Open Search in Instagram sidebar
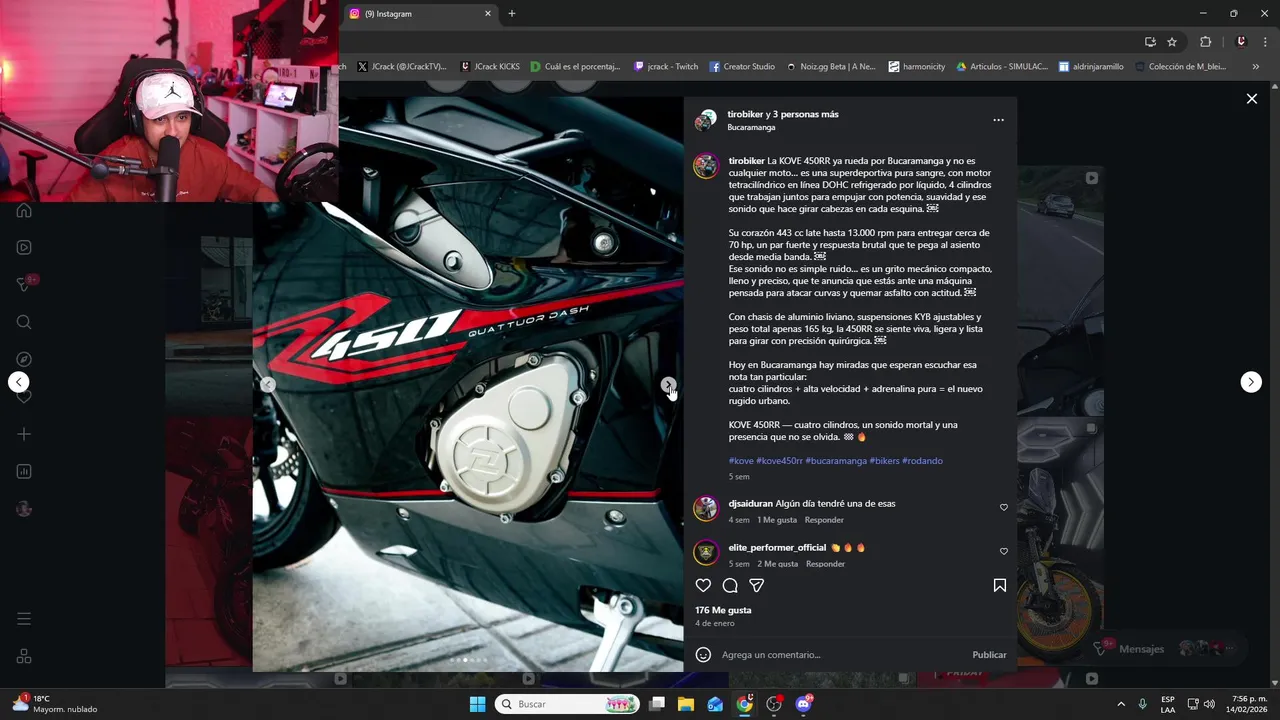Viewport: 1280px width, 720px height. coord(24,322)
